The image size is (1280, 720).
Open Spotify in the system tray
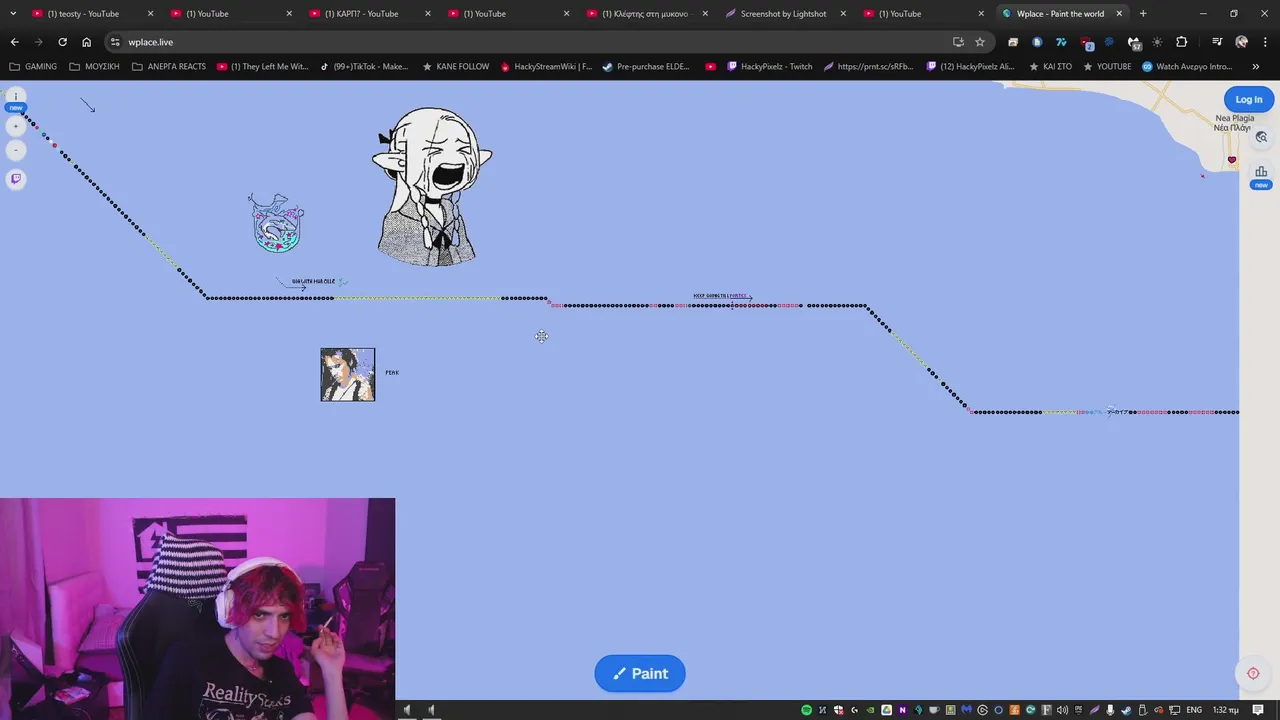[806, 710]
